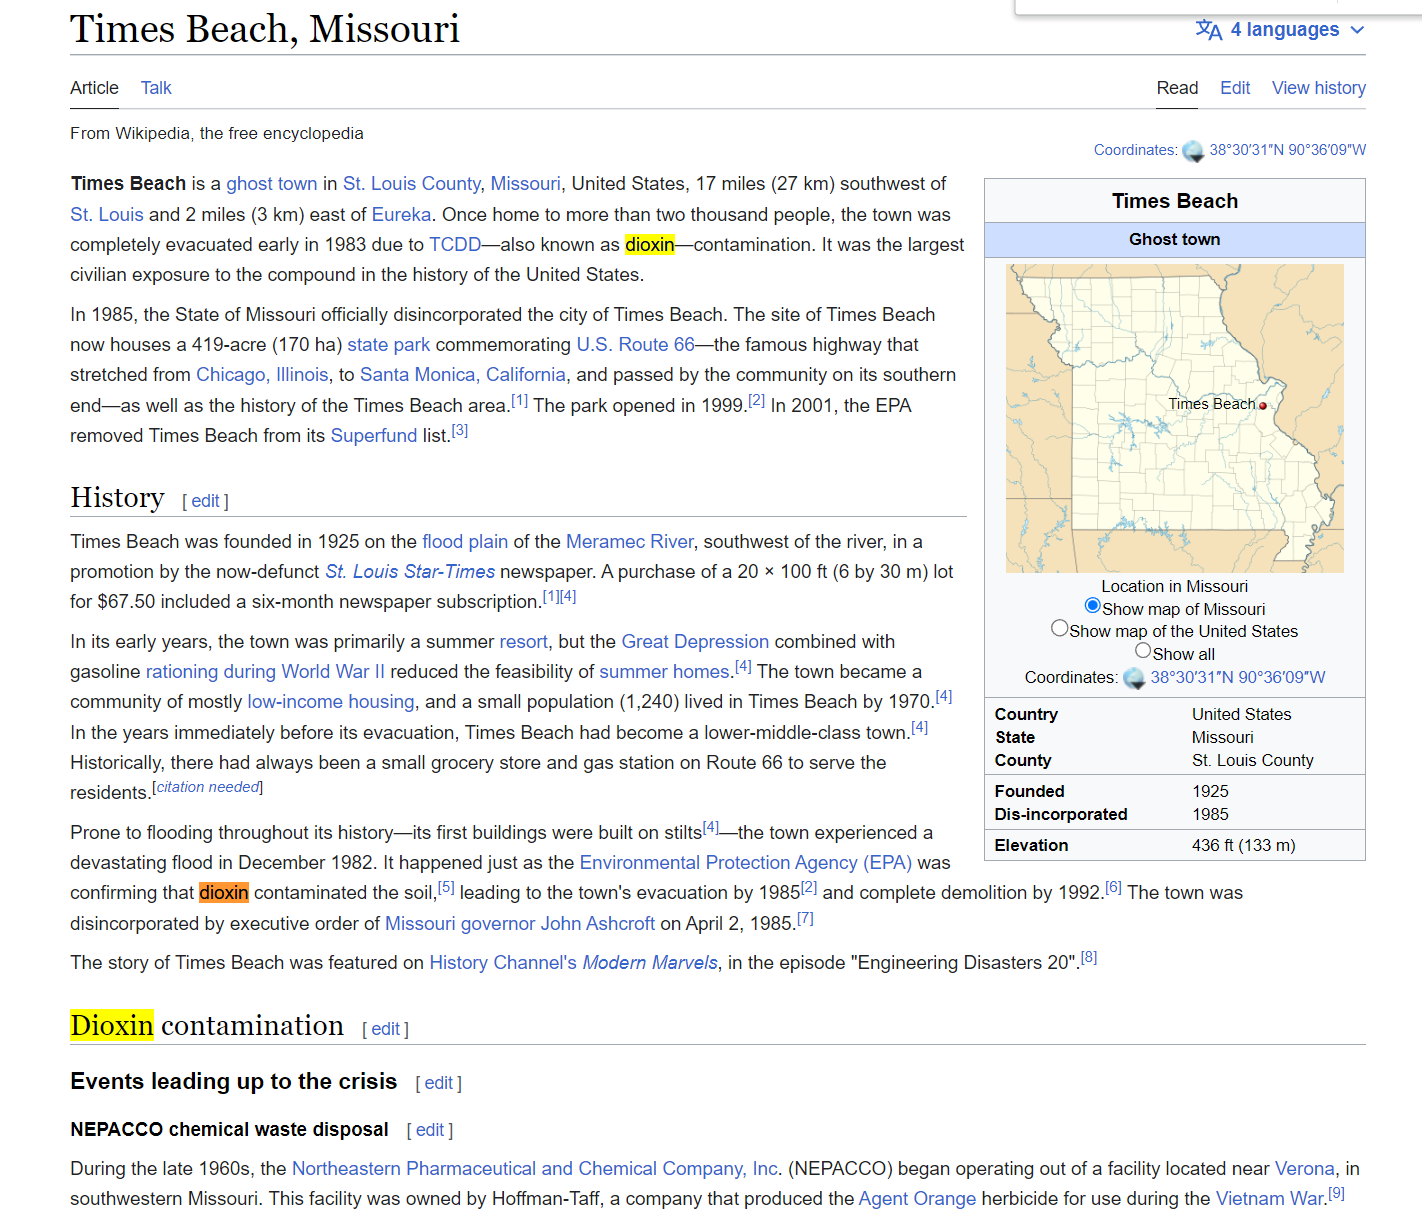
Task: Click the citation needed superscript link
Action: (208, 787)
